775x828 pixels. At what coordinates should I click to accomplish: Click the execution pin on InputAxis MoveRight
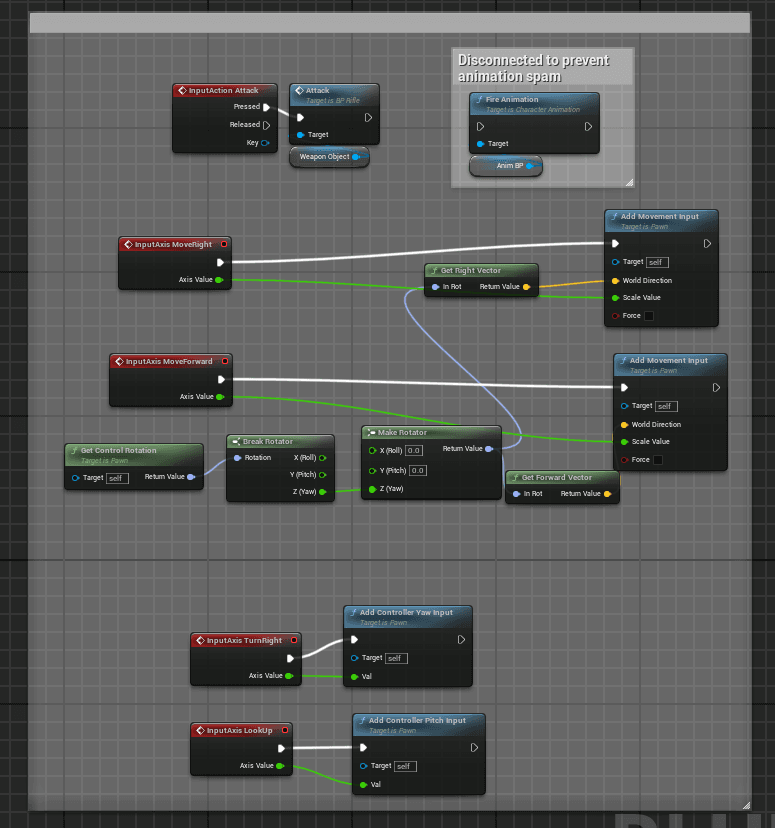[x=221, y=262]
